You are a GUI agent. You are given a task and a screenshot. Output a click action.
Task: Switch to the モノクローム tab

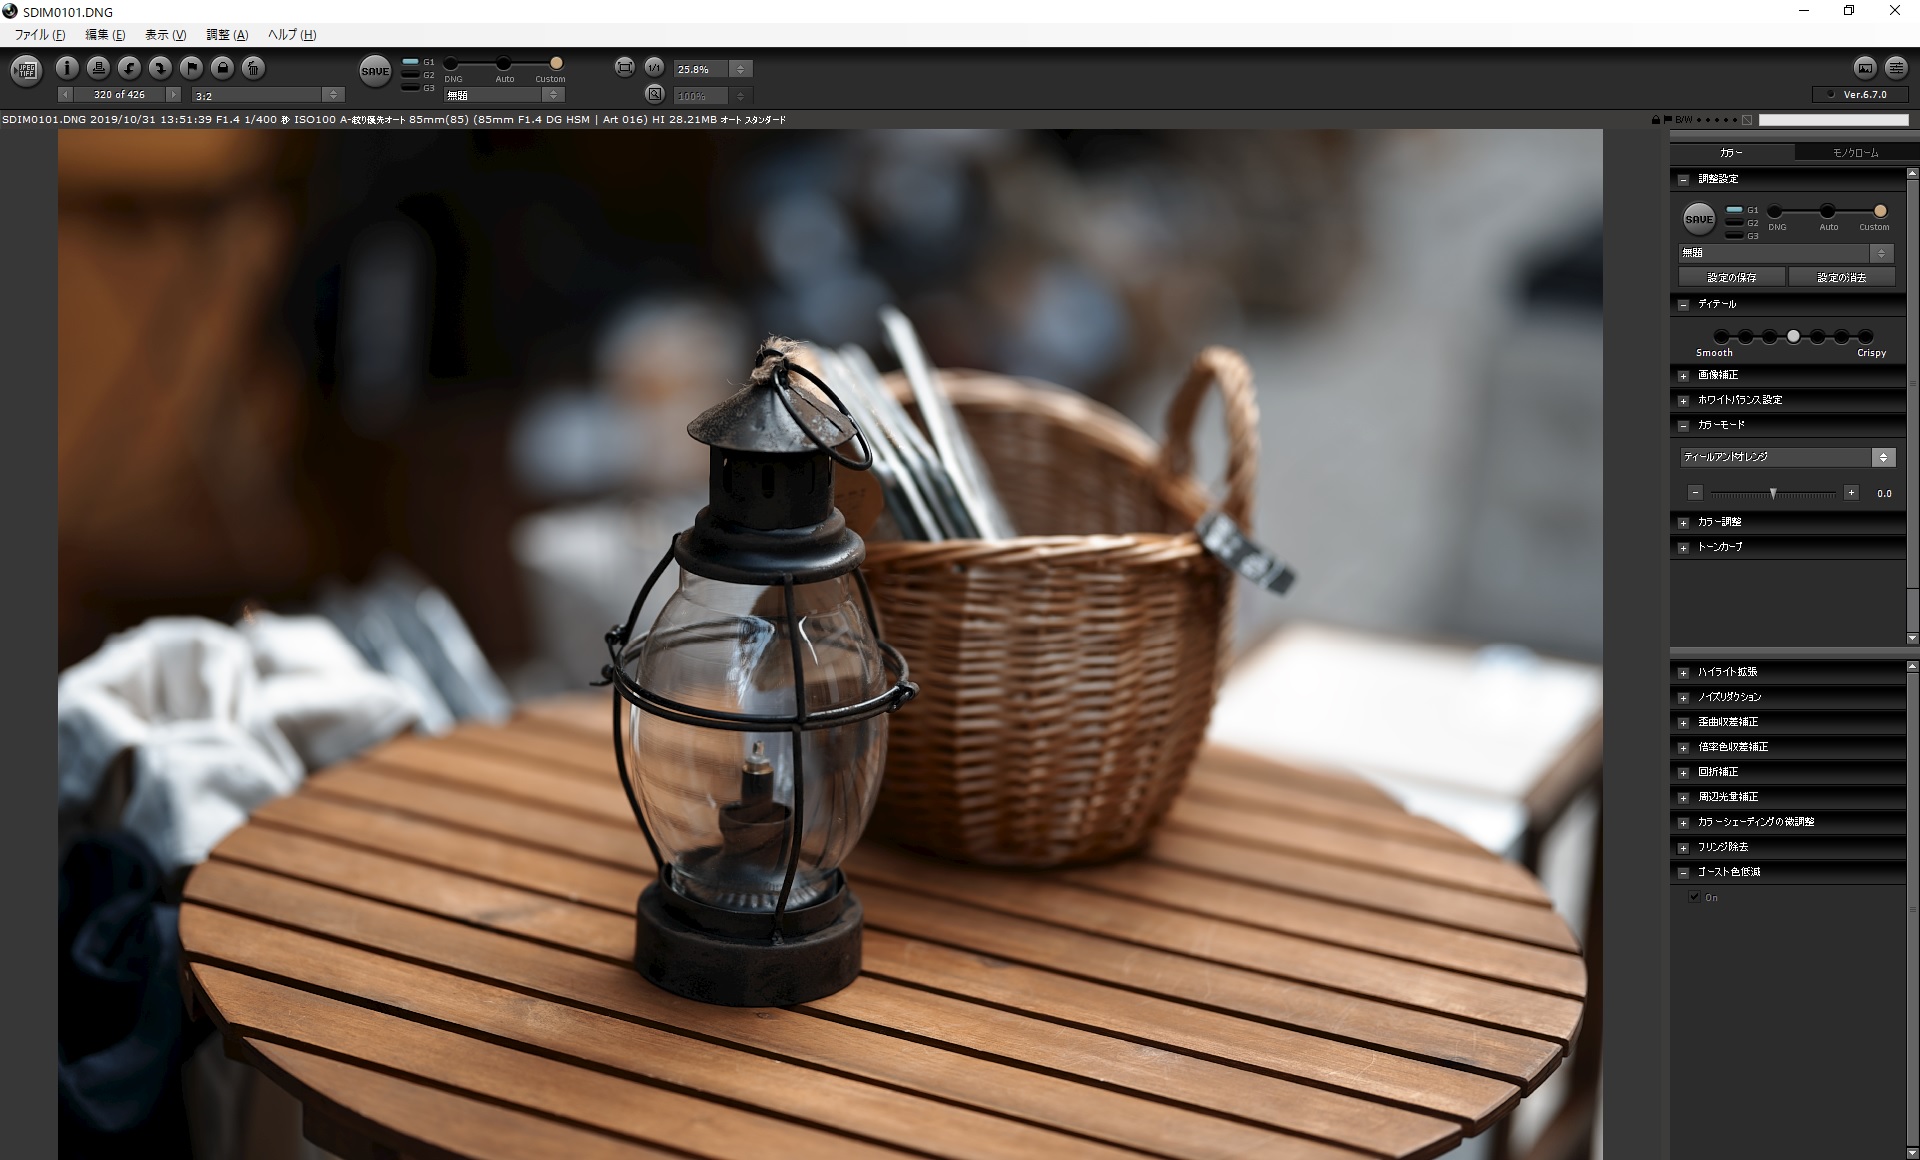1856,152
